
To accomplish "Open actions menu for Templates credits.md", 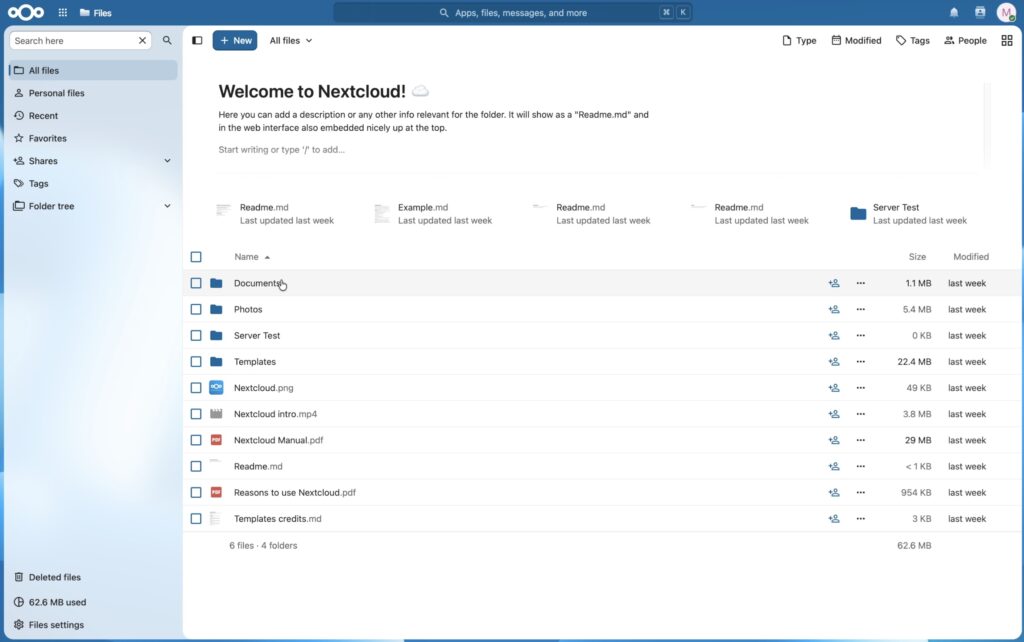I will point(861,519).
